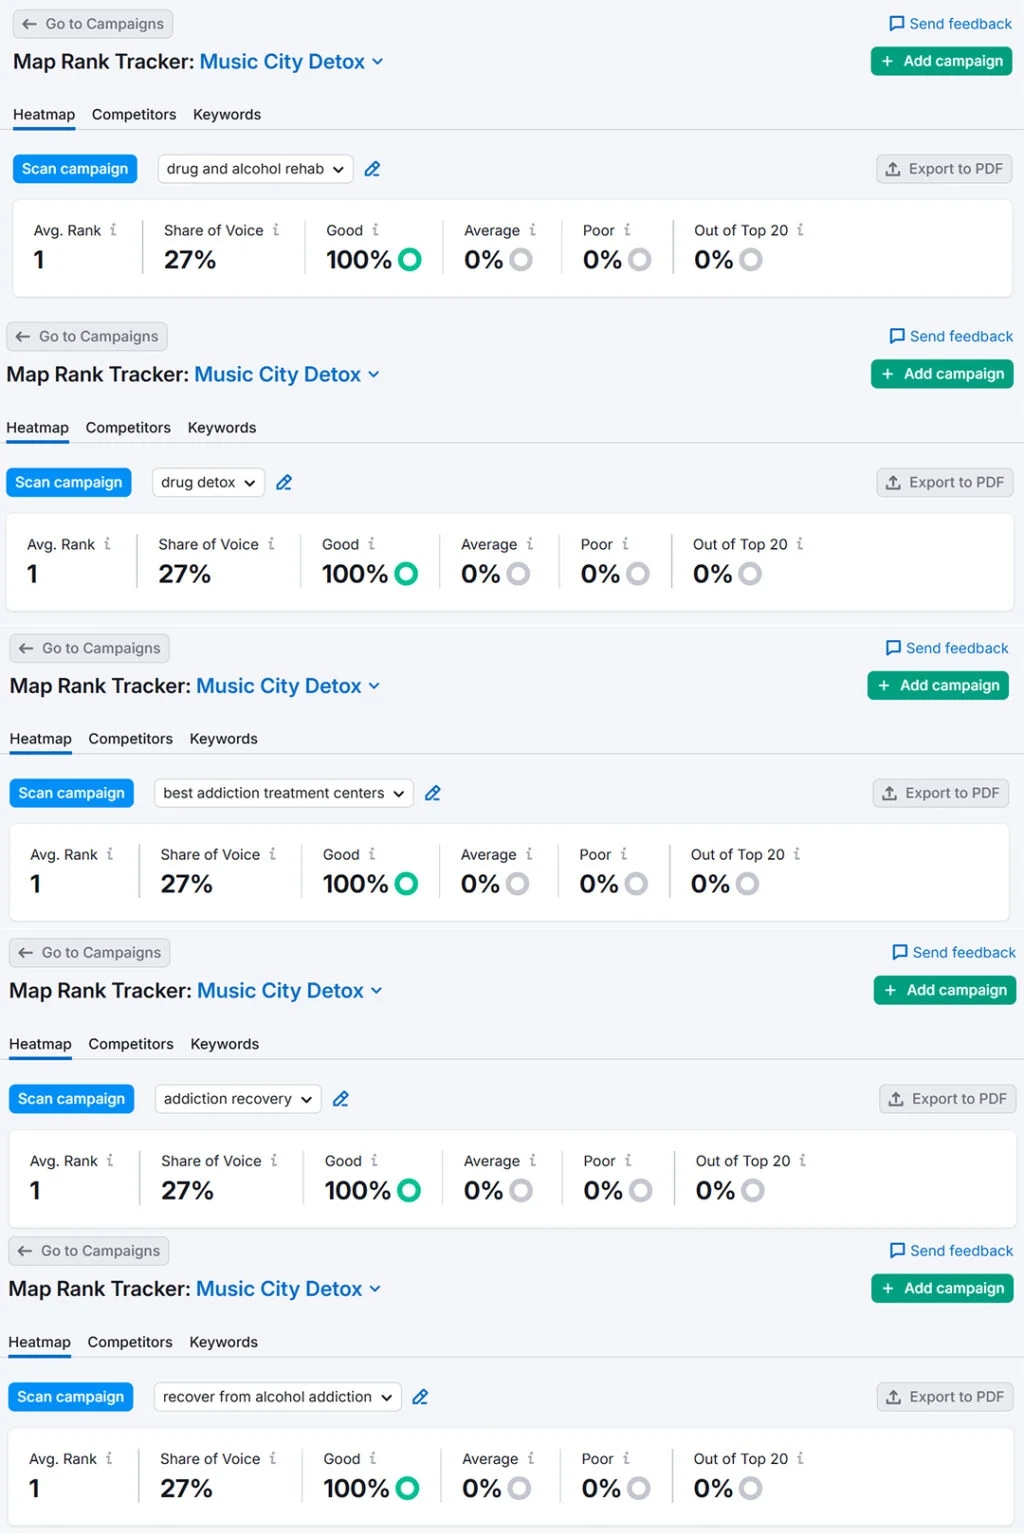Click the bottom-most Add campaign button
This screenshot has width=1024, height=1536.
[x=942, y=1288]
